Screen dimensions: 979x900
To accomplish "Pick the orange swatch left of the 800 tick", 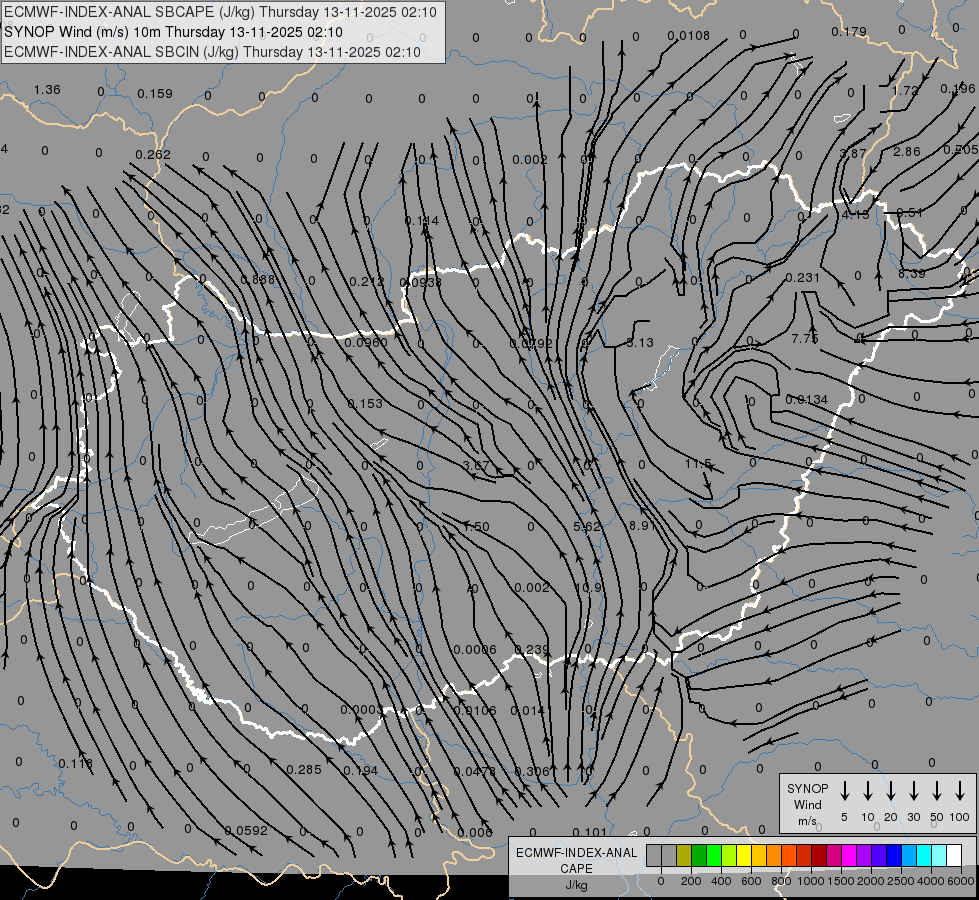I will coord(774,855).
